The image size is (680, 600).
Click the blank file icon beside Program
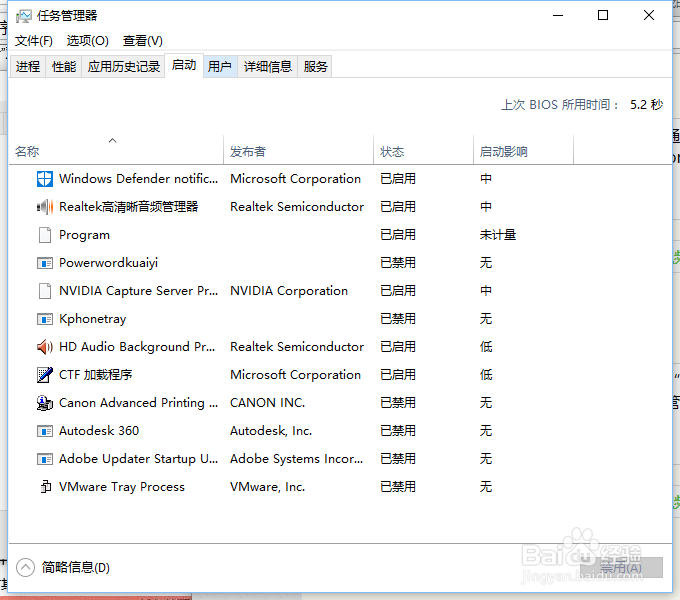click(45, 235)
